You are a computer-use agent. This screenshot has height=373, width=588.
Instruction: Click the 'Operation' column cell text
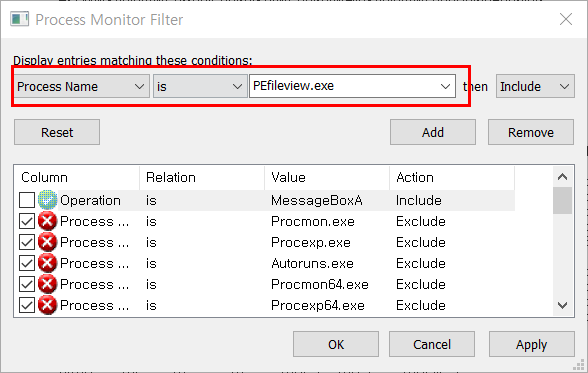[x=90, y=201]
